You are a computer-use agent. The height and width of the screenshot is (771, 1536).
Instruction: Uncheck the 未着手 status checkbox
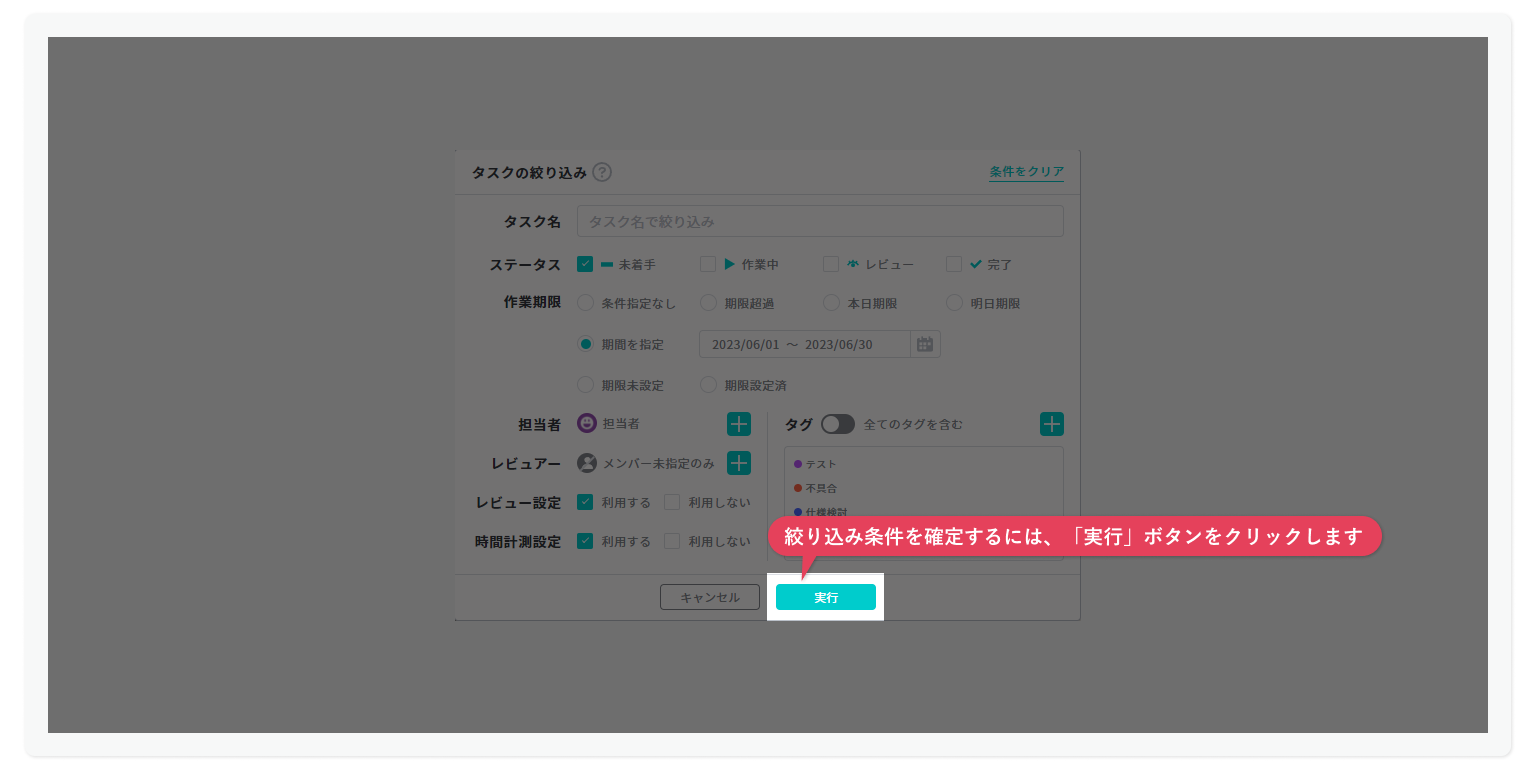pyautogui.click(x=586, y=264)
